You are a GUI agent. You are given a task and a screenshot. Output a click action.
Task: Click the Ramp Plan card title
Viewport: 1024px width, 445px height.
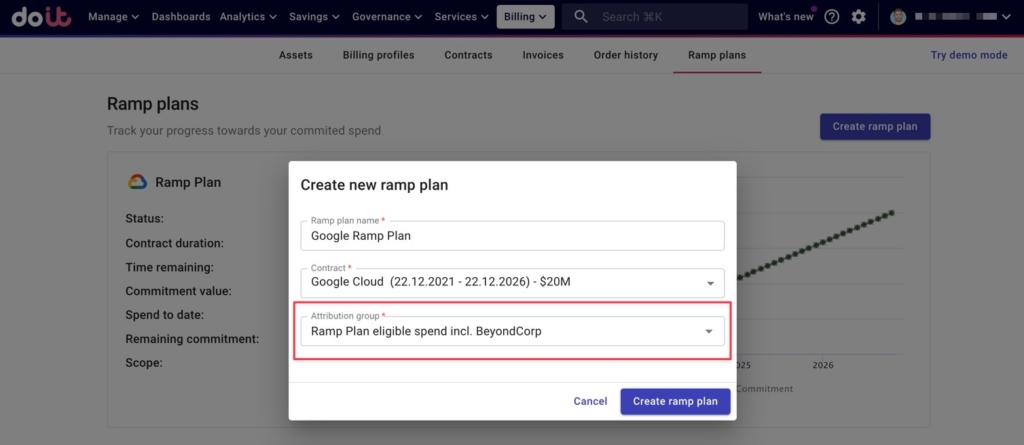[x=188, y=183]
